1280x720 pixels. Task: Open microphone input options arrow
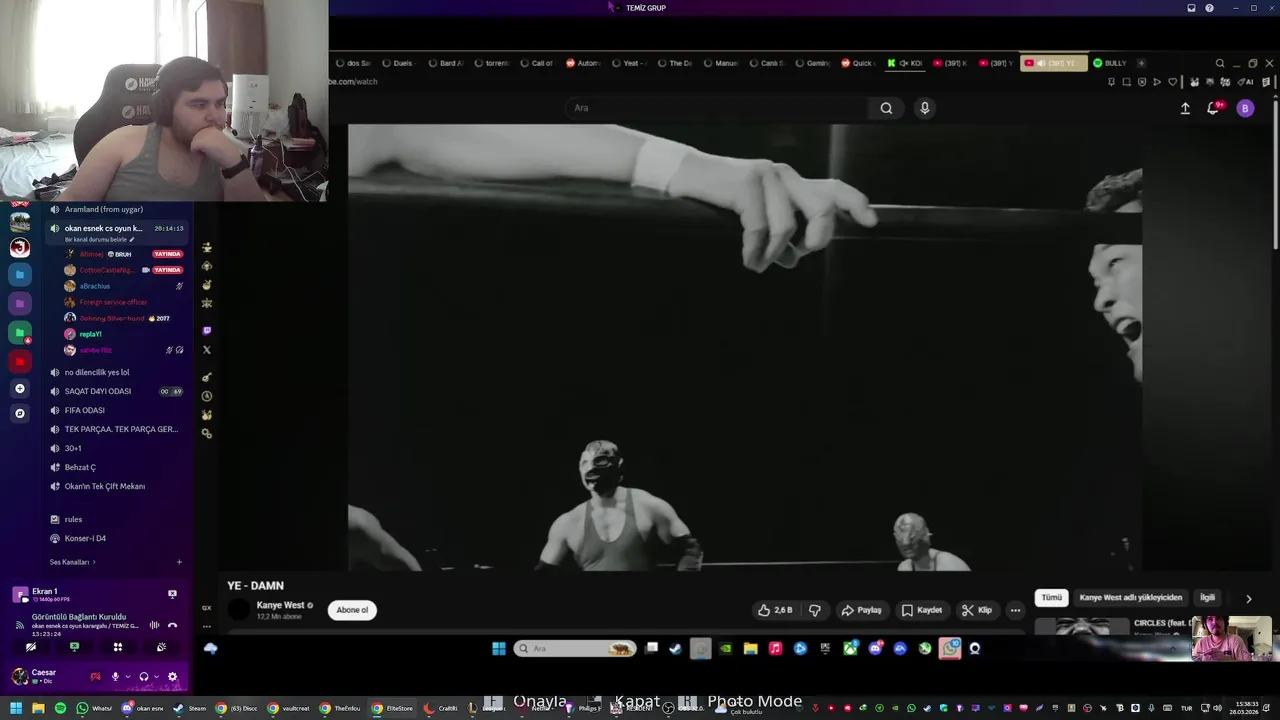(127, 677)
